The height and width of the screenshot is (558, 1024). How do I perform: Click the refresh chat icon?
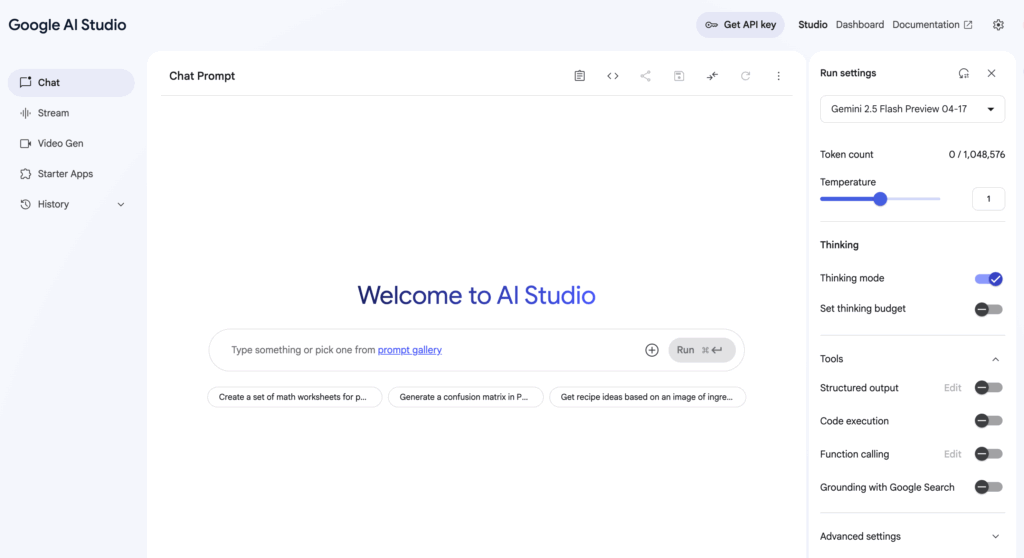(x=745, y=76)
